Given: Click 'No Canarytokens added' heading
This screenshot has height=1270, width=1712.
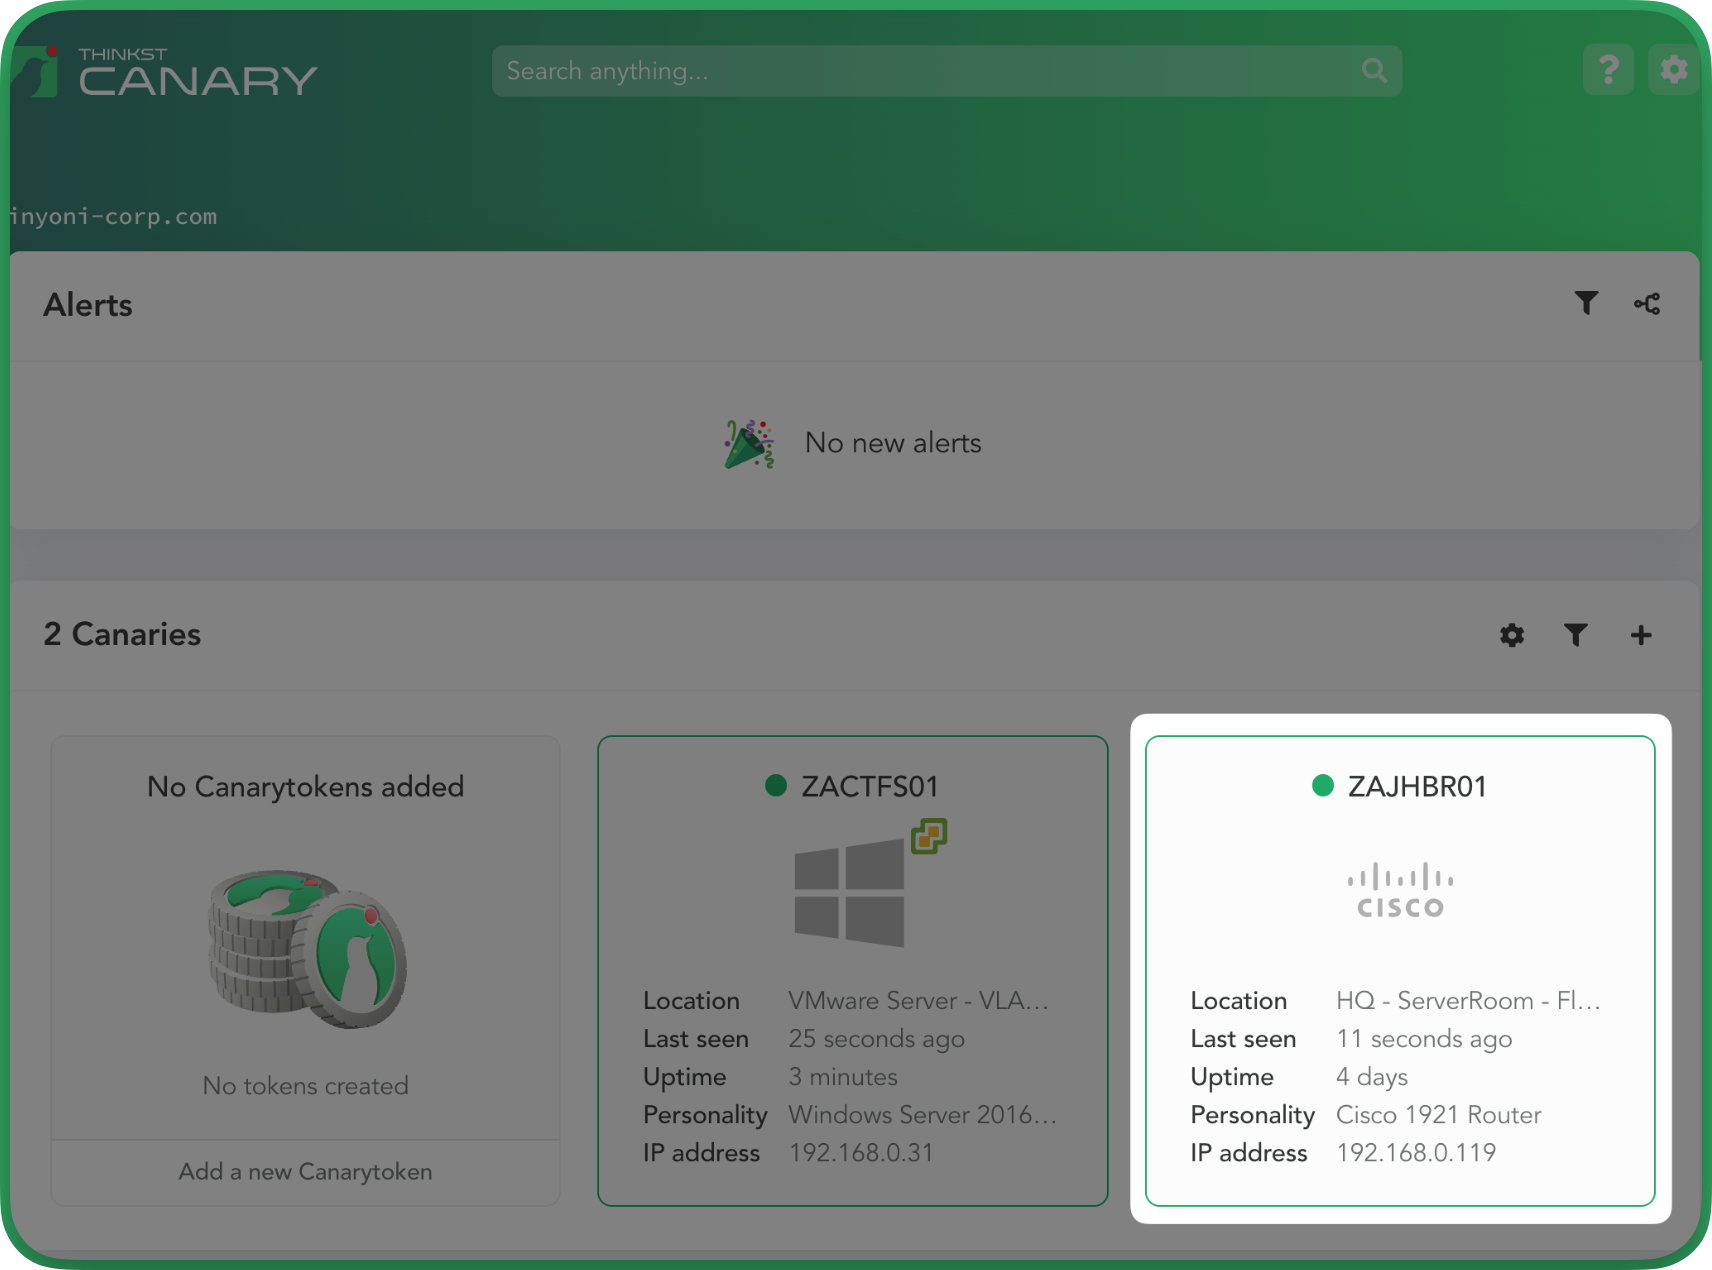Looking at the screenshot, I should pyautogui.click(x=305, y=787).
